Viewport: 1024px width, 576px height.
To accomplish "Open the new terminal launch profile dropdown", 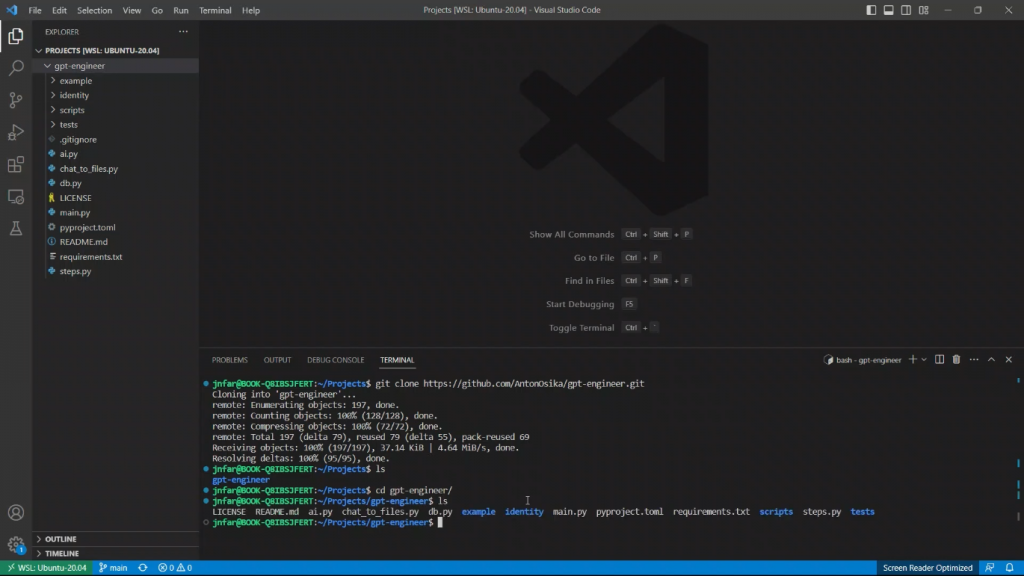I will click(924, 360).
